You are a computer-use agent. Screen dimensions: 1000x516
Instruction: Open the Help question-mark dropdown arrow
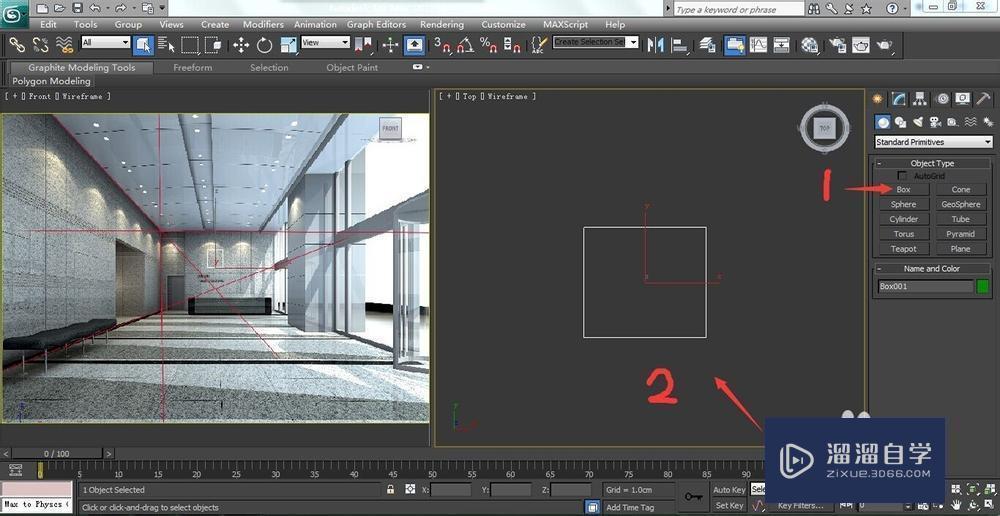pyautogui.click(x=904, y=9)
